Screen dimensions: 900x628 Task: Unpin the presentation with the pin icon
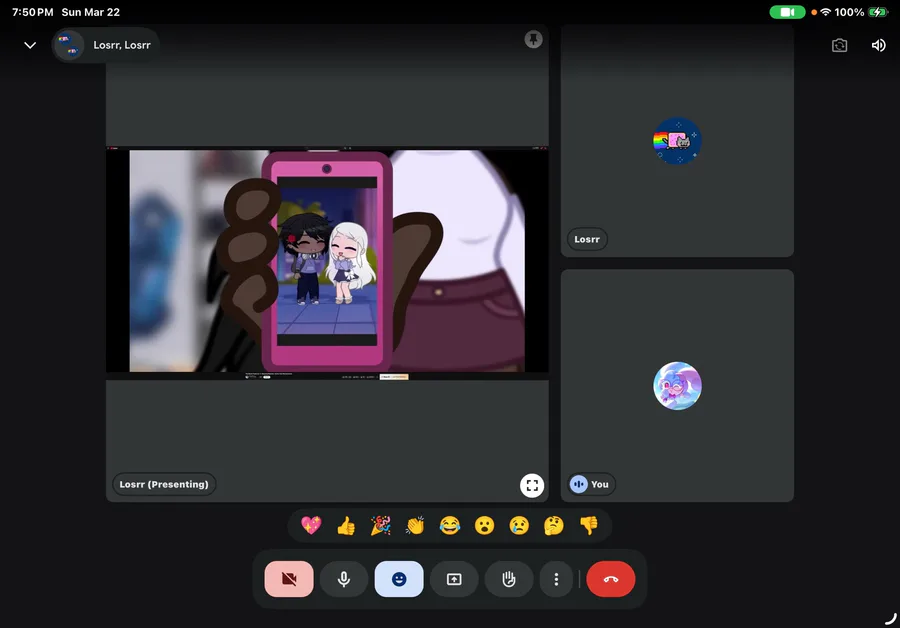point(533,40)
